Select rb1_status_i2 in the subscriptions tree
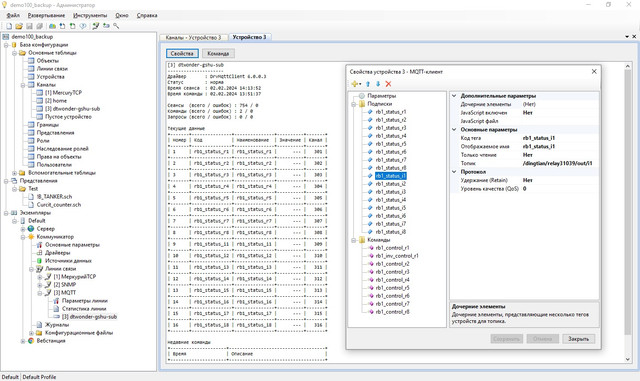Viewport: 640px width, 381px height. pos(391,184)
